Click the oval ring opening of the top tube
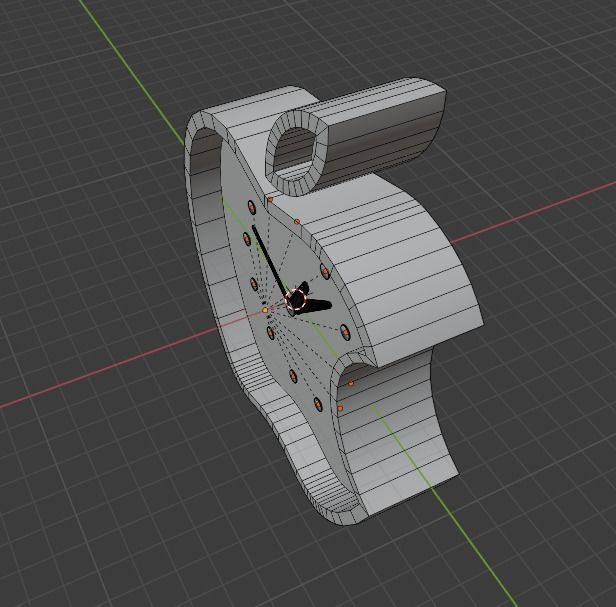616x607 pixels. (x=294, y=153)
